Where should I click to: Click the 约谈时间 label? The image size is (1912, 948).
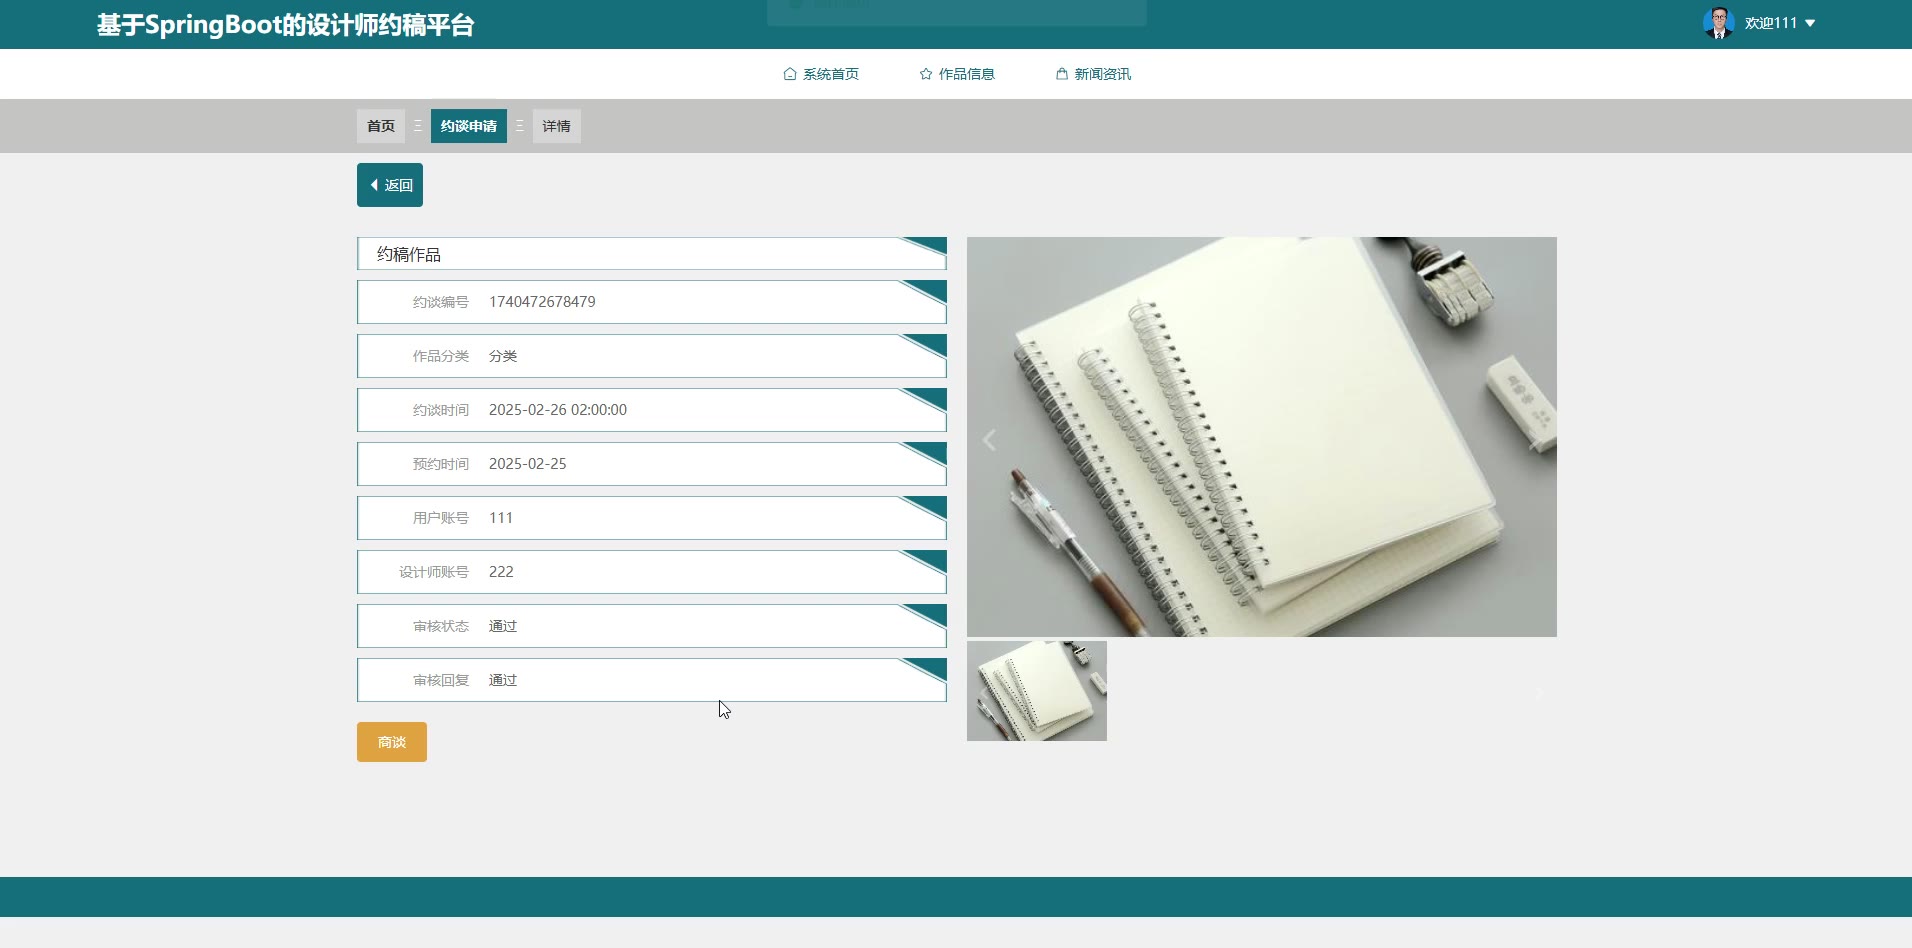(441, 410)
